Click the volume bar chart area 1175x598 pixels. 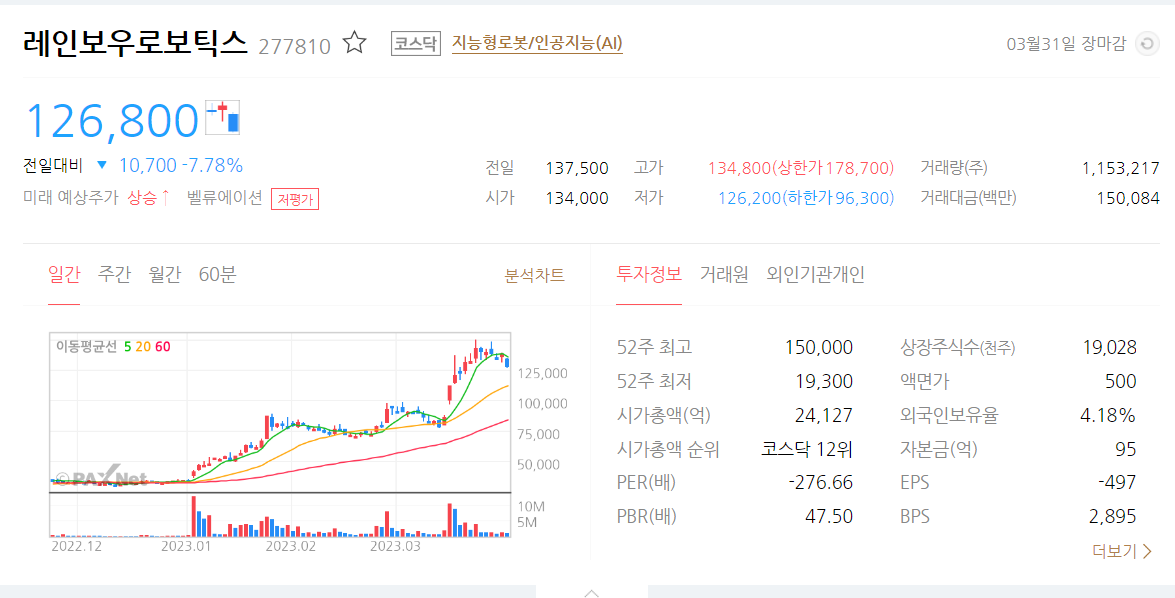tap(280, 516)
